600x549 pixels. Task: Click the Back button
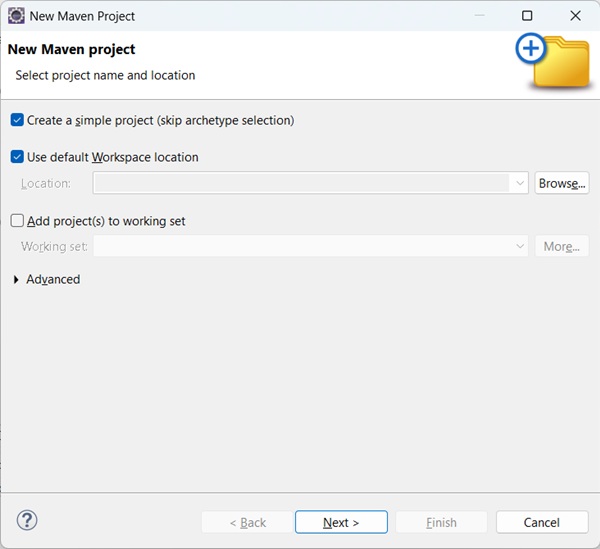point(247,522)
